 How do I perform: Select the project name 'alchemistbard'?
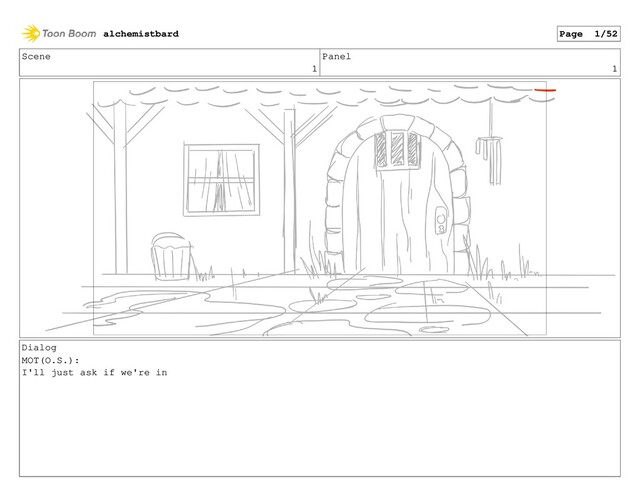click(x=141, y=34)
